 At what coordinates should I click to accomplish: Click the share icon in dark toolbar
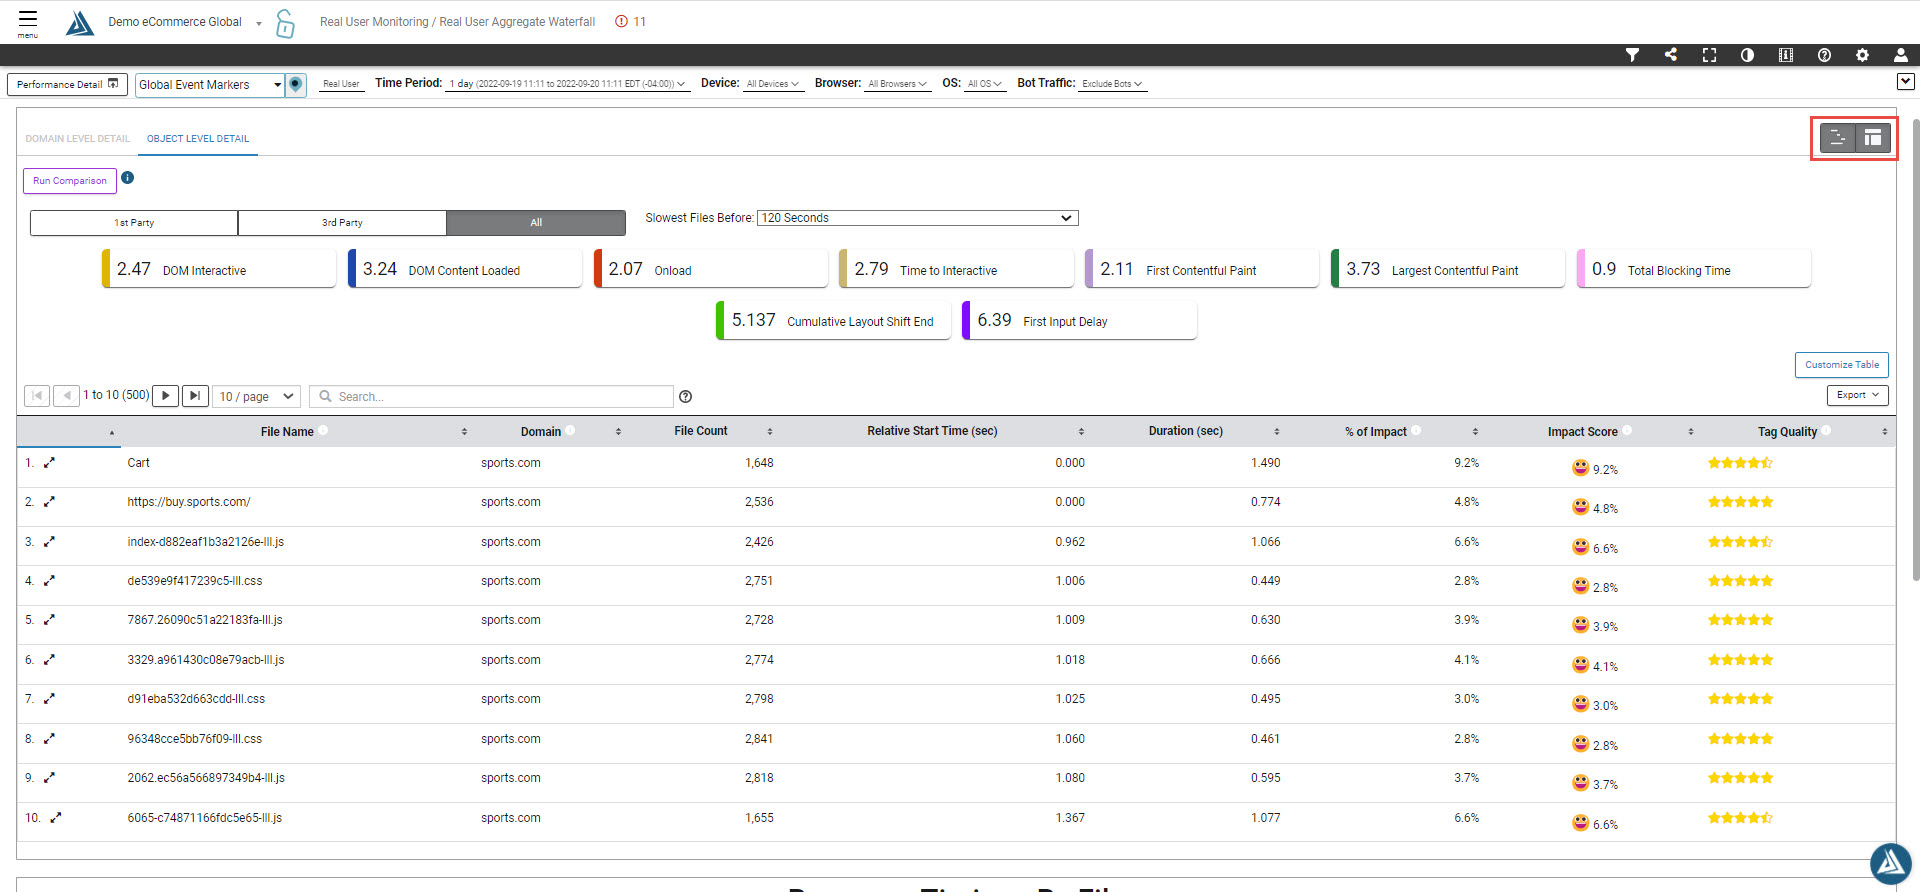(1671, 55)
